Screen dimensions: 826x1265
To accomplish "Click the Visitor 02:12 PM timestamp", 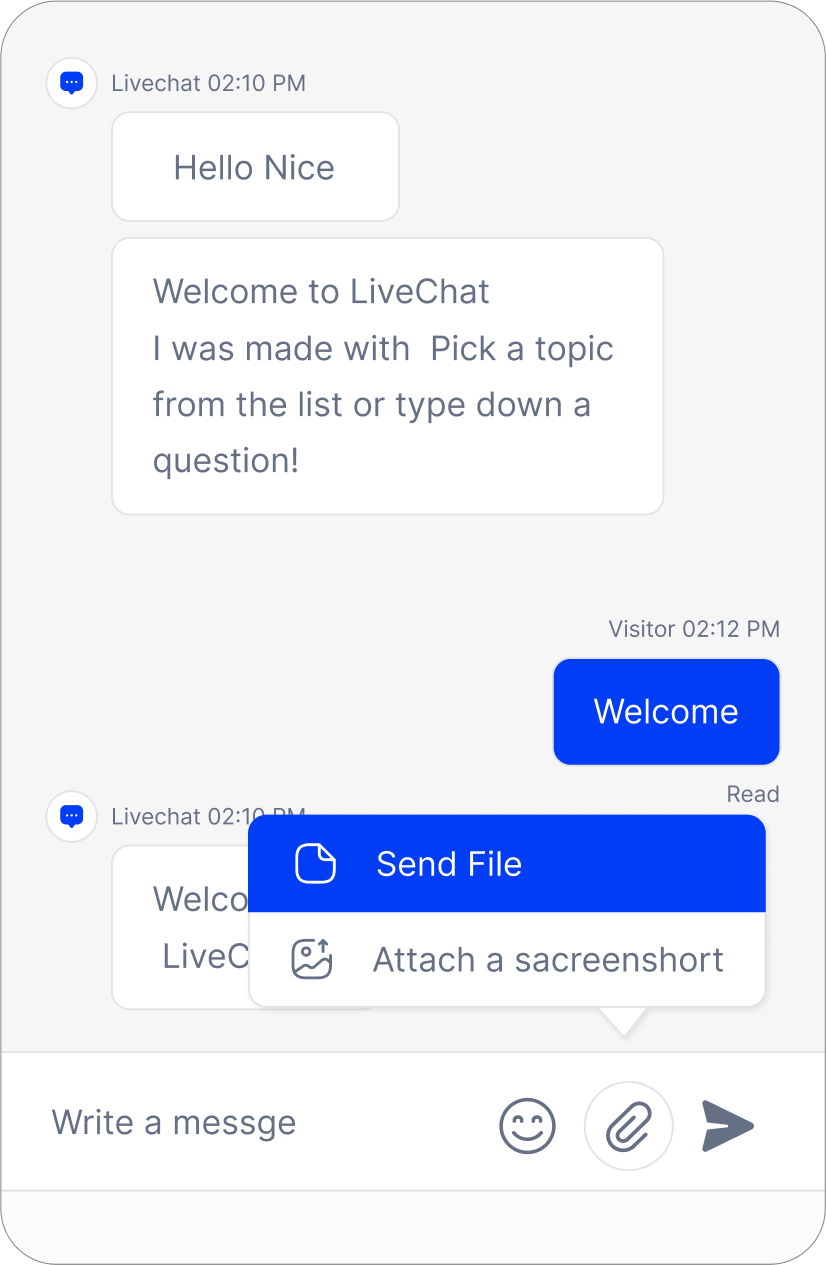I will 694,629.
